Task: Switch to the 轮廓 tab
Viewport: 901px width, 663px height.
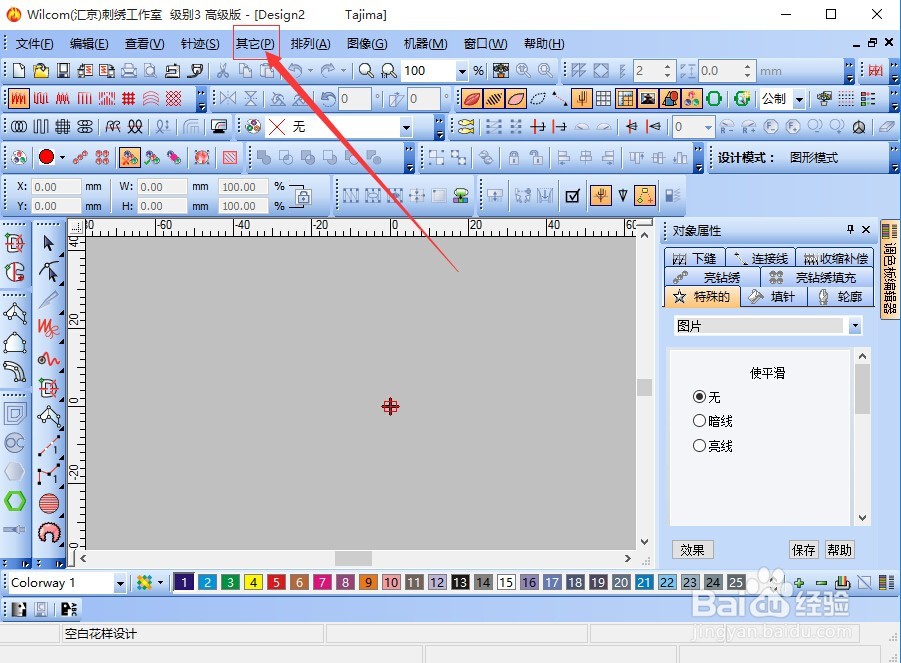Action: [841, 296]
